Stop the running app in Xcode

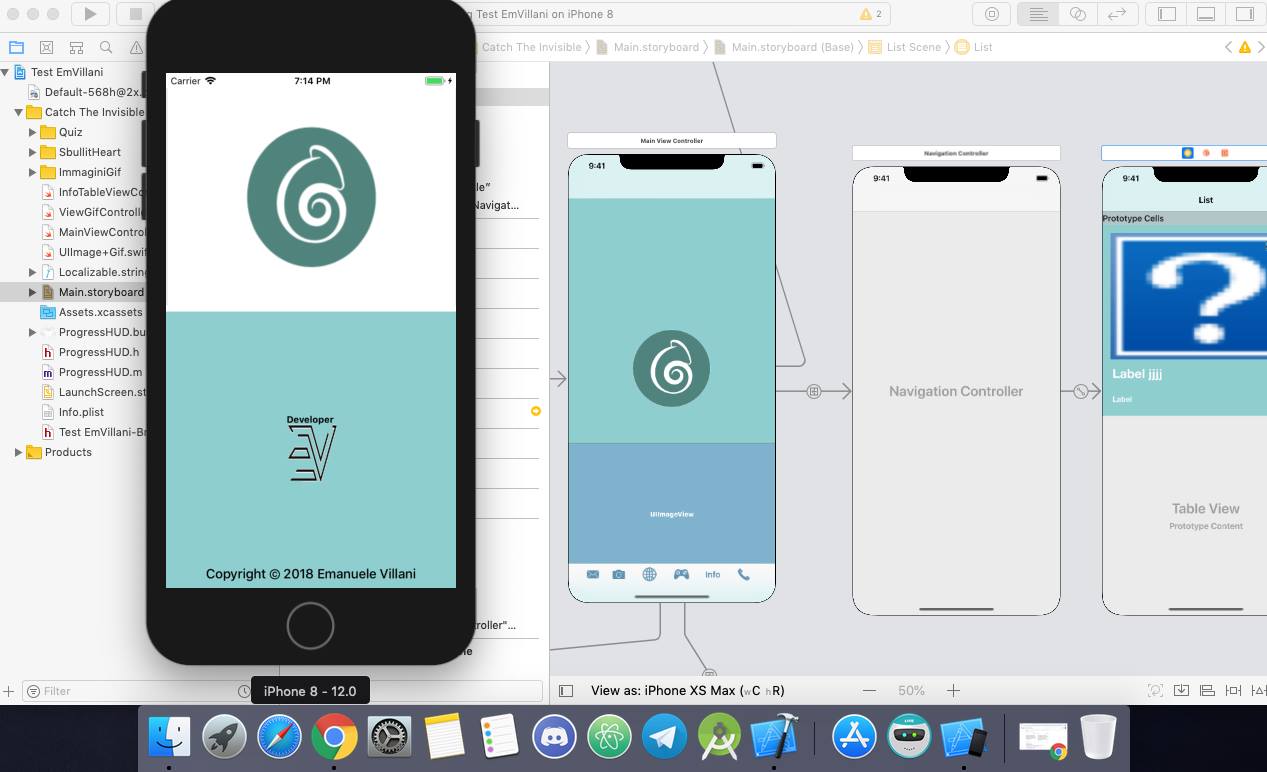[135, 14]
